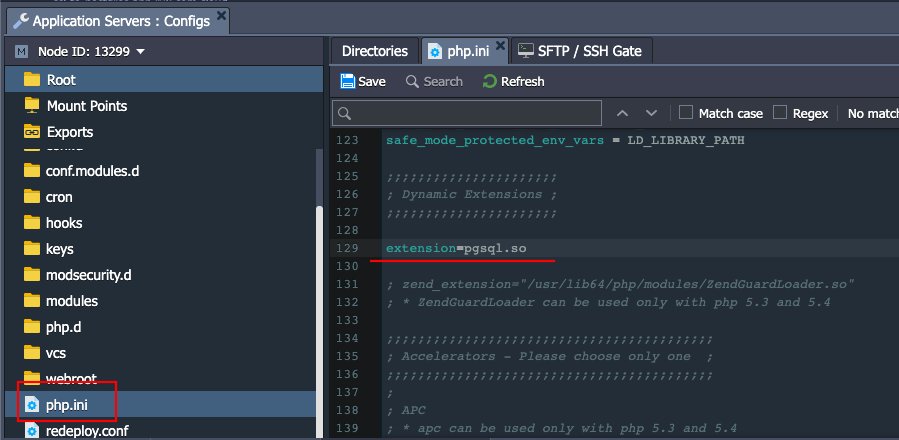This screenshot has height=440, width=899.
Task: Click the Search toolbar button
Action: pos(434,81)
